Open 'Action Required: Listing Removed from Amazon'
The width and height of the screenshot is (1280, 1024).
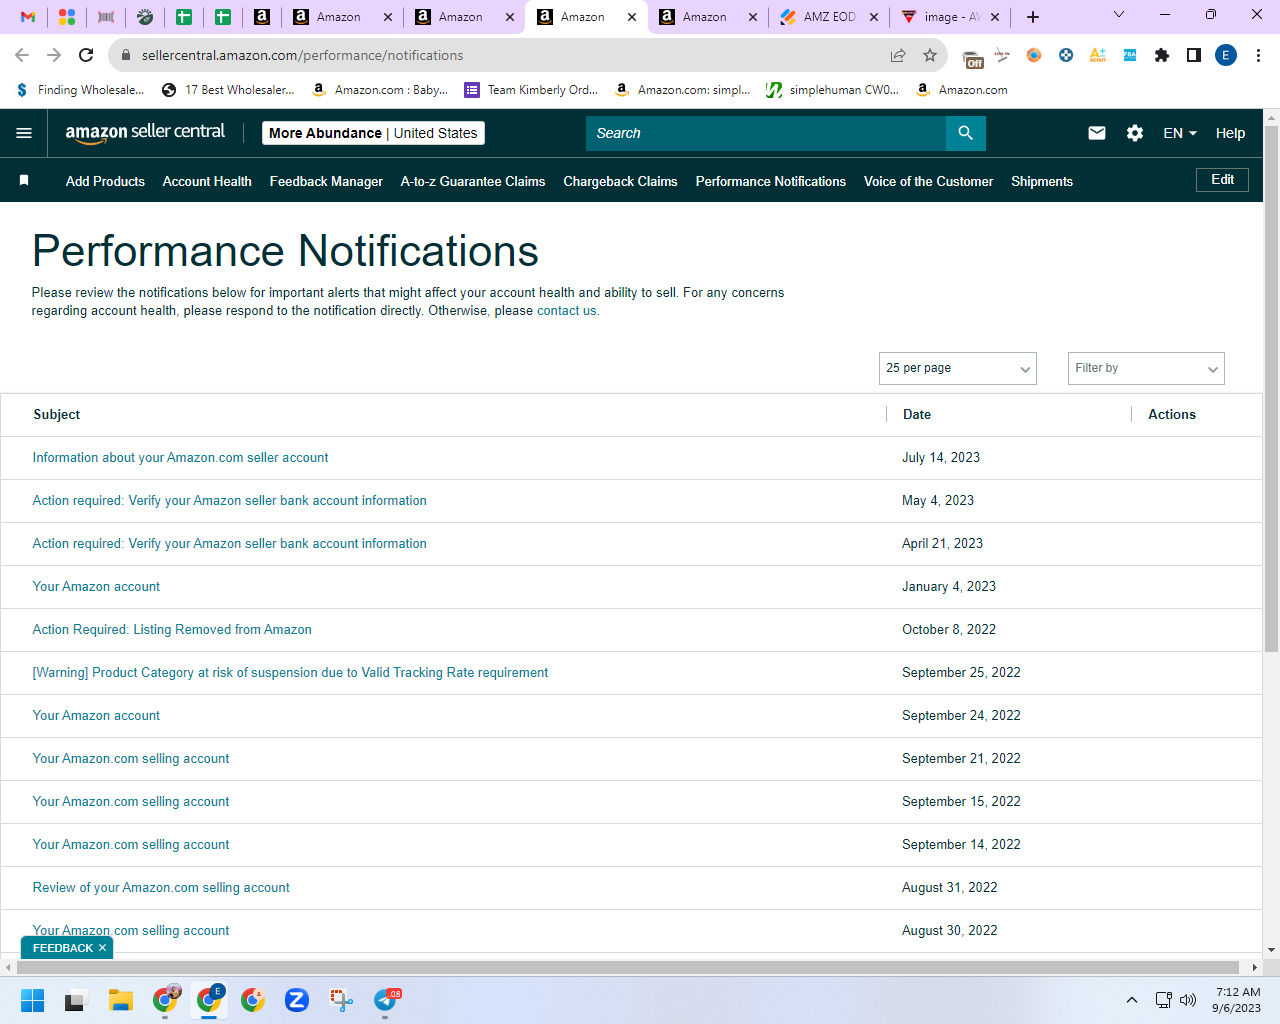coord(172,630)
